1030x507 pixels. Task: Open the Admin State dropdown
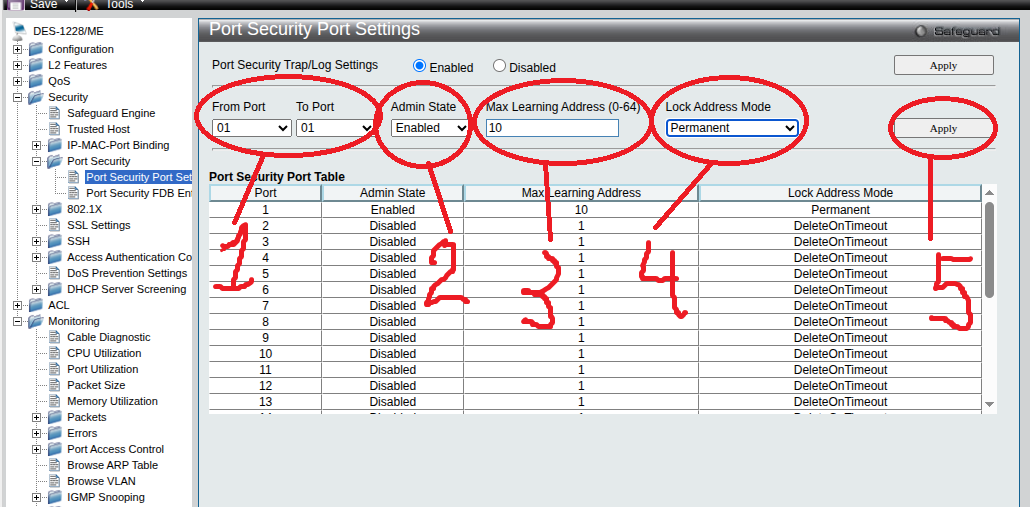(430, 128)
